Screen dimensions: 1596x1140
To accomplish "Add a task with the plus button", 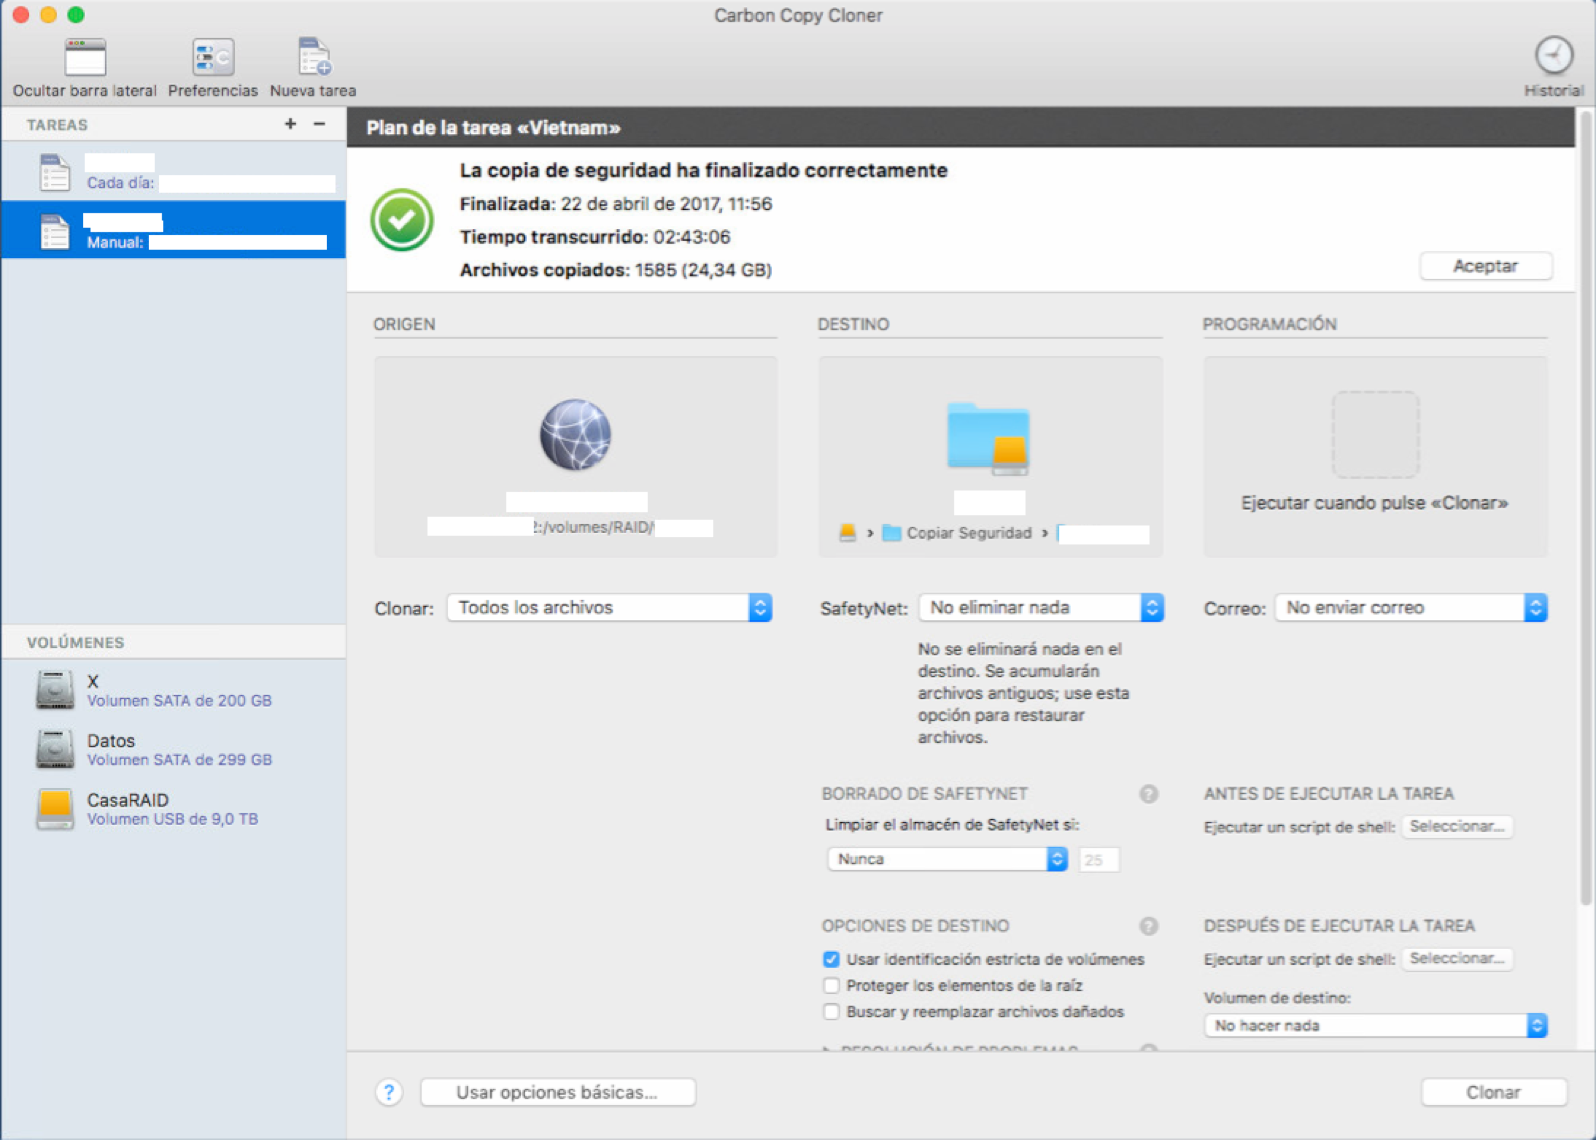I will [x=290, y=124].
